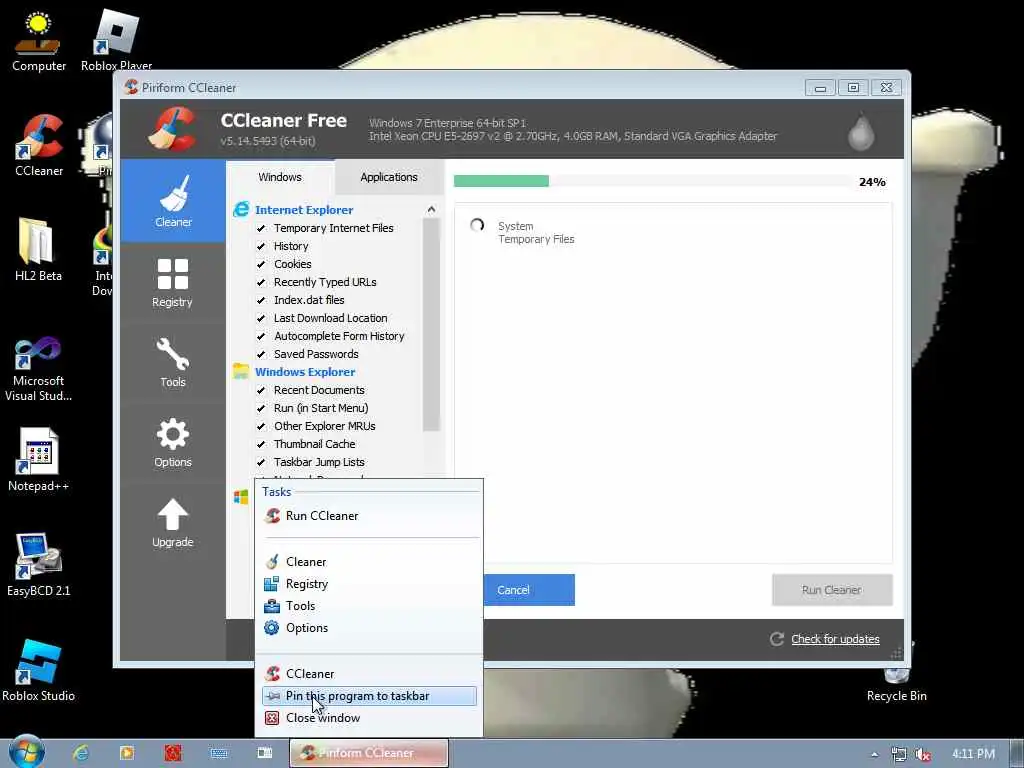
Task: Click the network tray icon
Action: [899, 754]
